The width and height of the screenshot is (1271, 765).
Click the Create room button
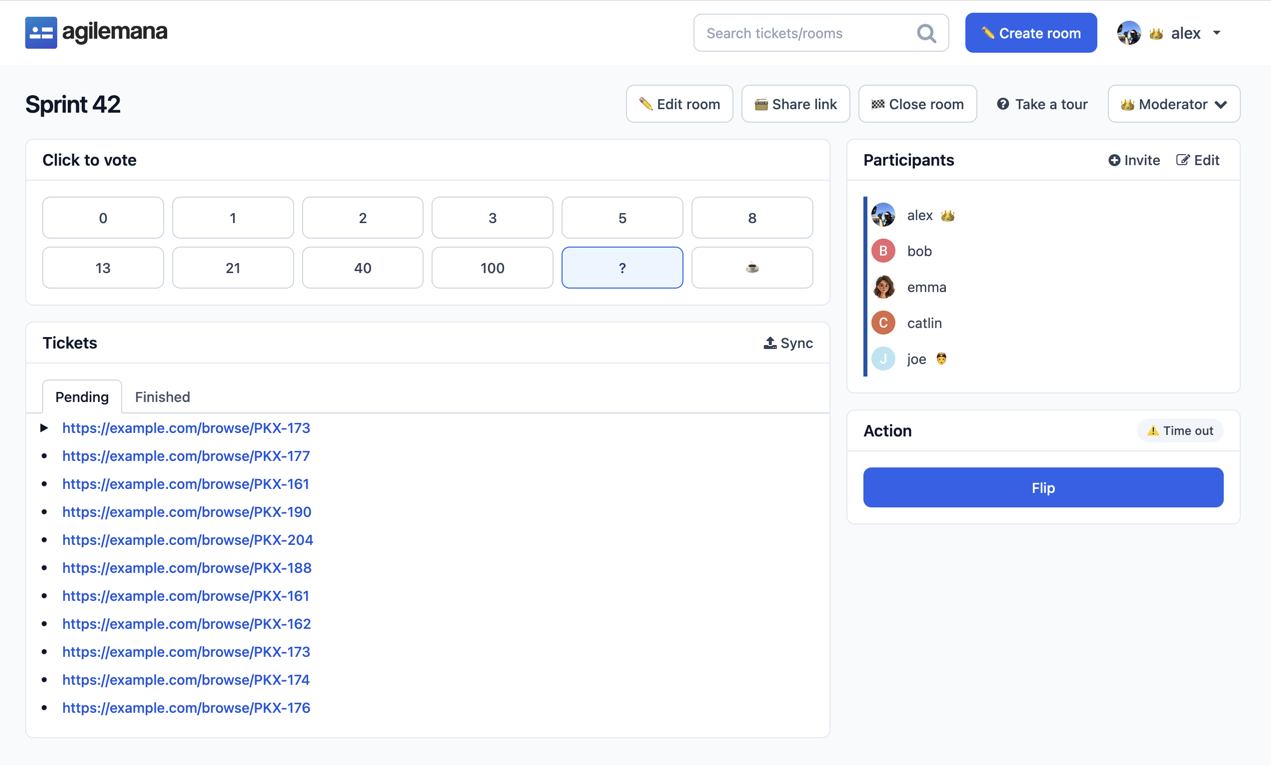coord(1031,33)
